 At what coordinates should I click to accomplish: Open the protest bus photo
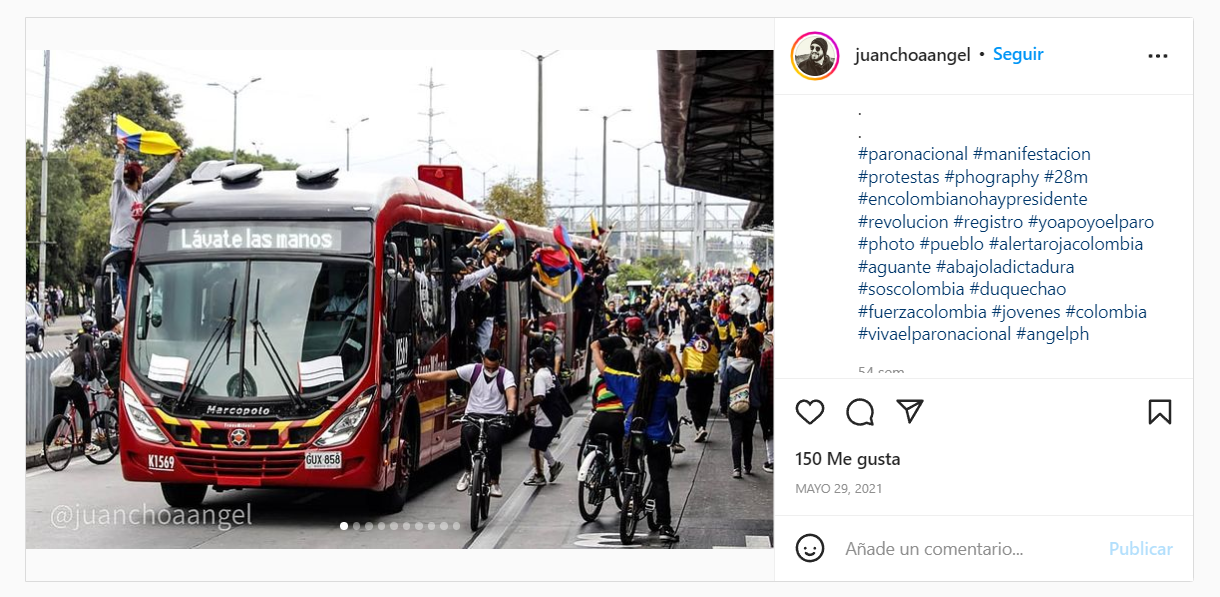399,299
